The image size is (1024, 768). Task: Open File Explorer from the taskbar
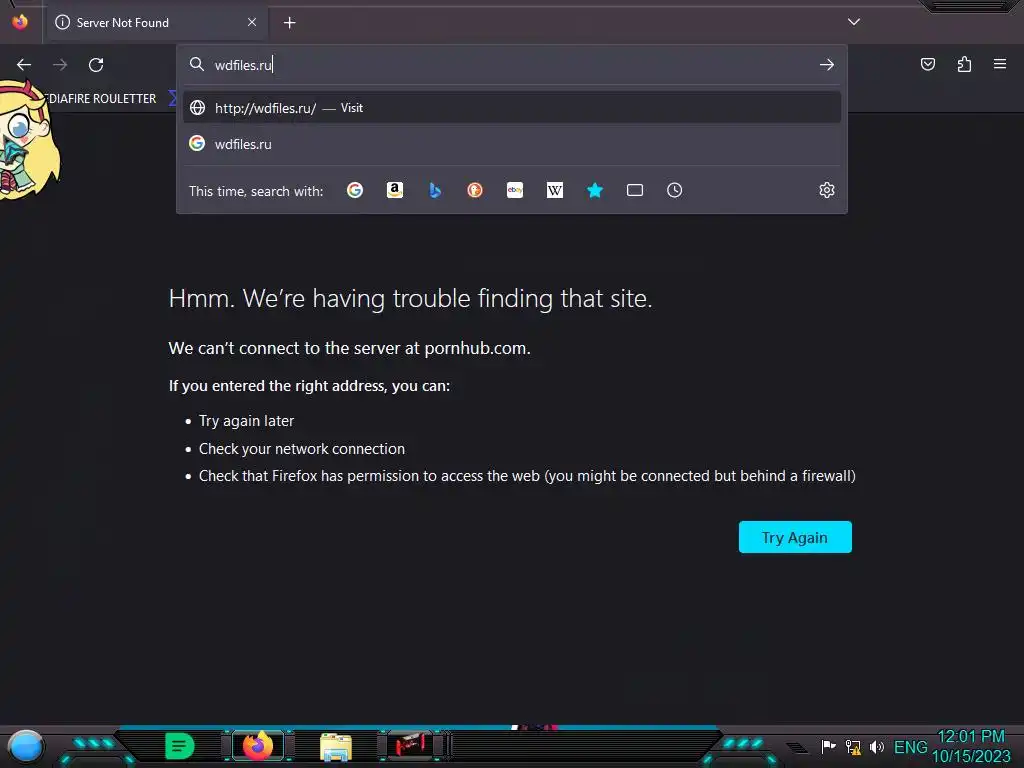(x=336, y=746)
